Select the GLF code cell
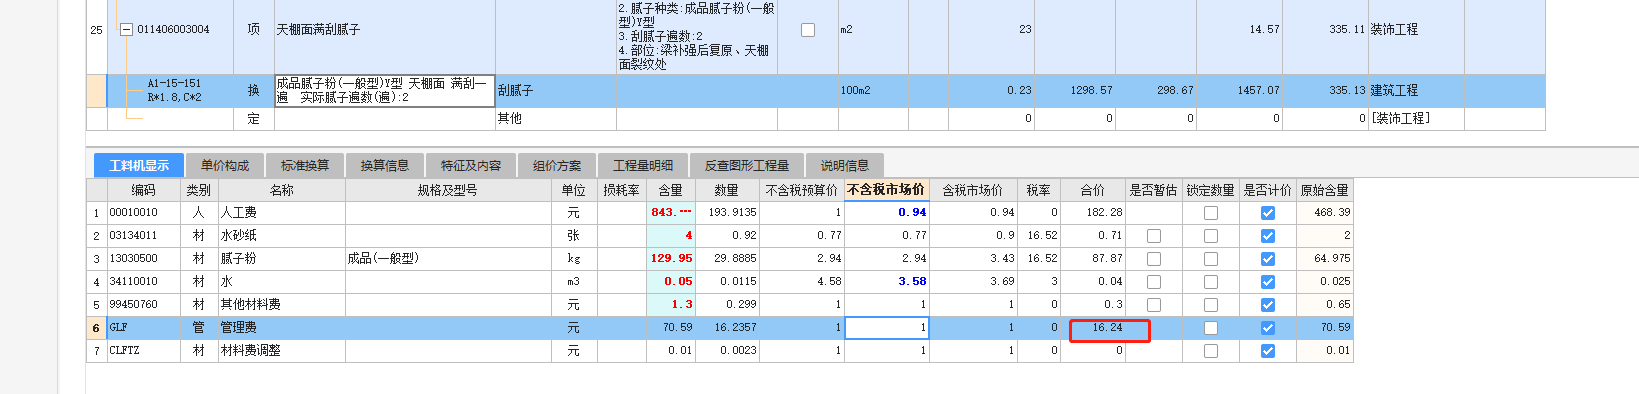Image resolution: width=1639 pixels, height=394 pixels. (144, 328)
